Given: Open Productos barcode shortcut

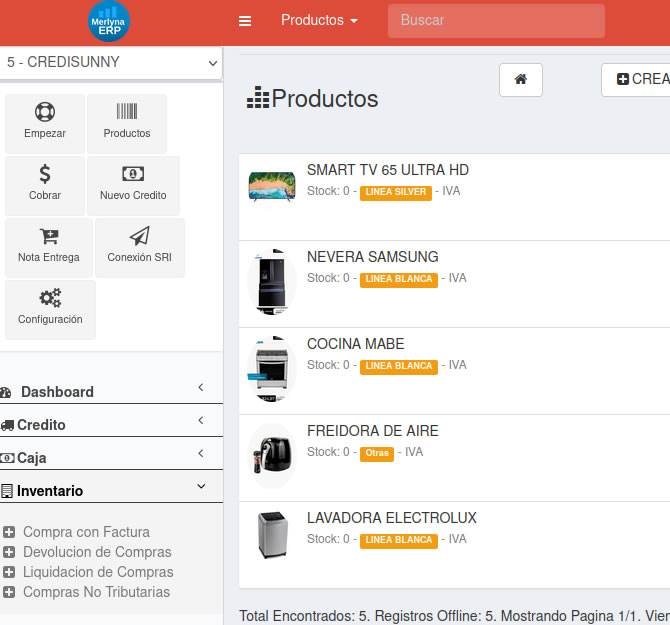Looking at the screenshot, I should [127, 112].
